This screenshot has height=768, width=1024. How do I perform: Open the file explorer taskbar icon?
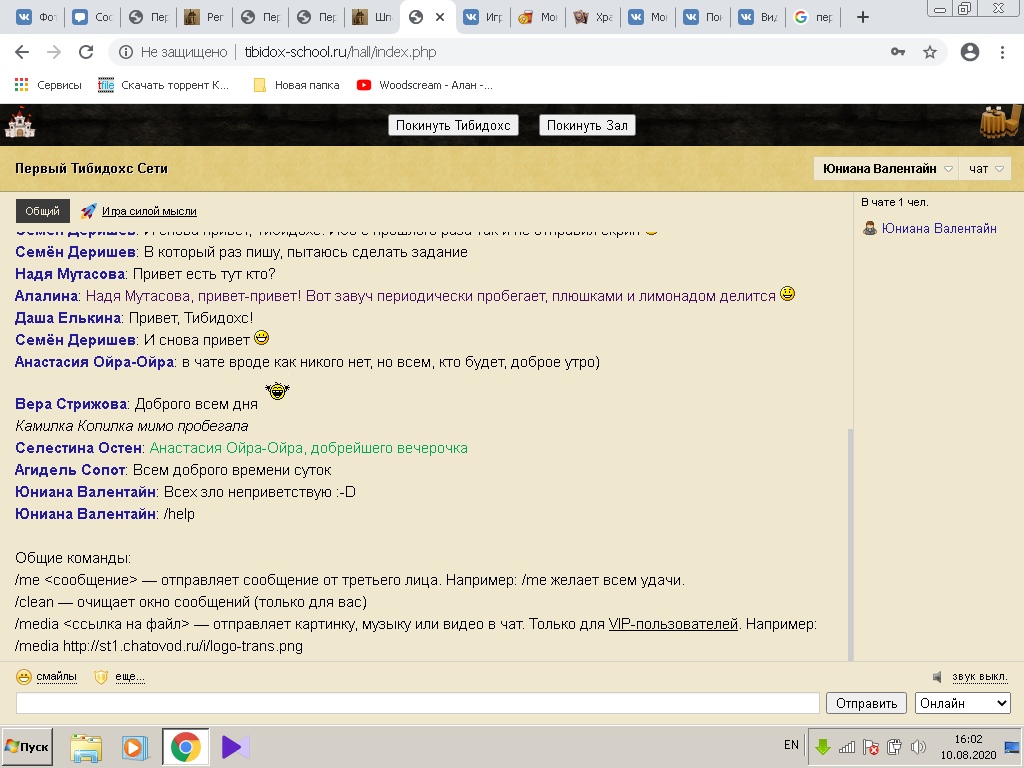(86, 747)
